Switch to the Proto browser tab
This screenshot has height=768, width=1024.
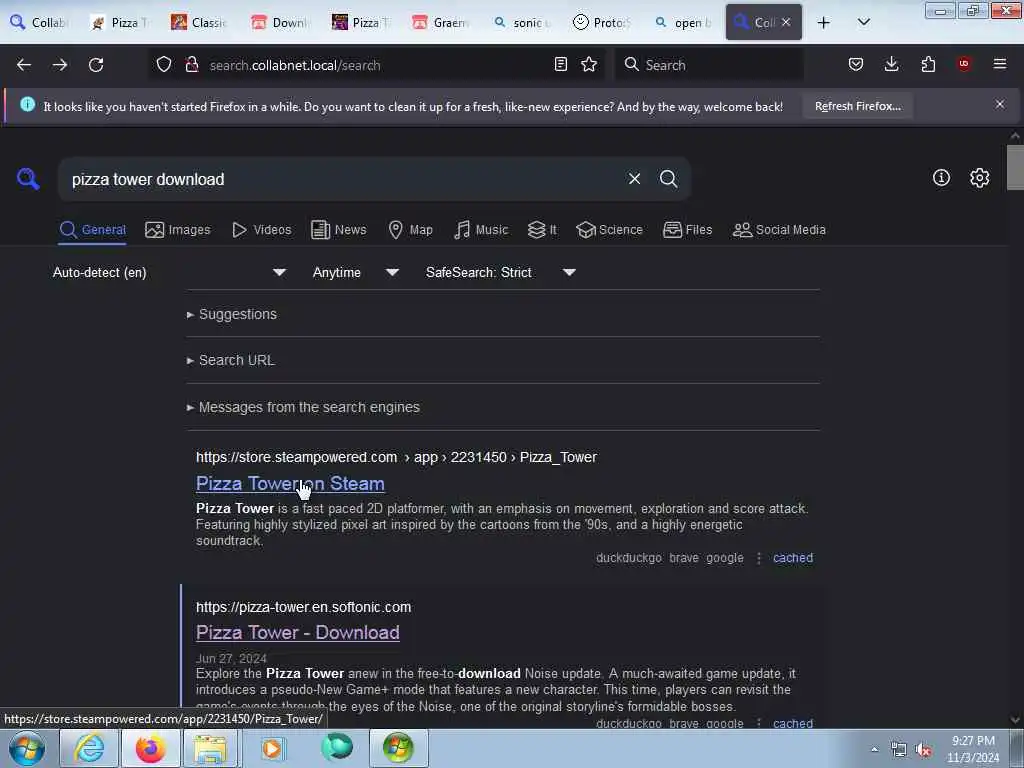click(x=601, y=23)
